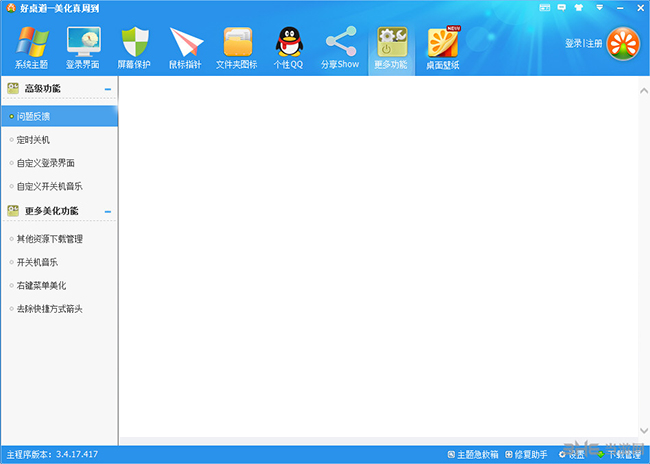Open 设置 in the status bar
This screenshot has width=650, height=464.
click(x=572, y=454)
